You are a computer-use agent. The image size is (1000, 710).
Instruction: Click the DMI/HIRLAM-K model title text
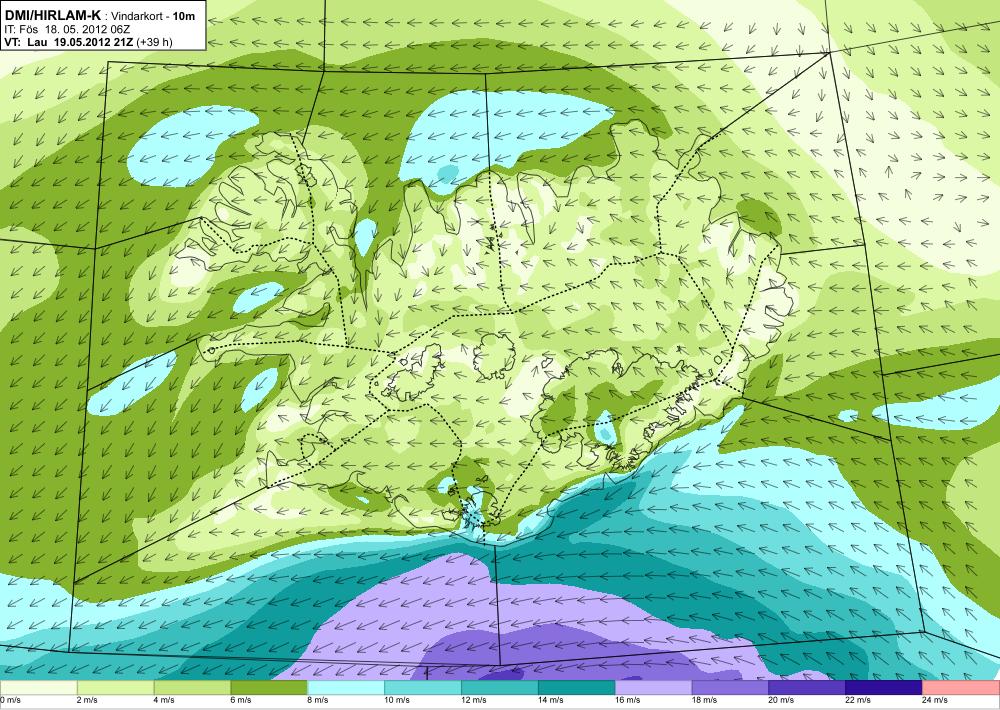pyautogui.click(x=52, y=15)
